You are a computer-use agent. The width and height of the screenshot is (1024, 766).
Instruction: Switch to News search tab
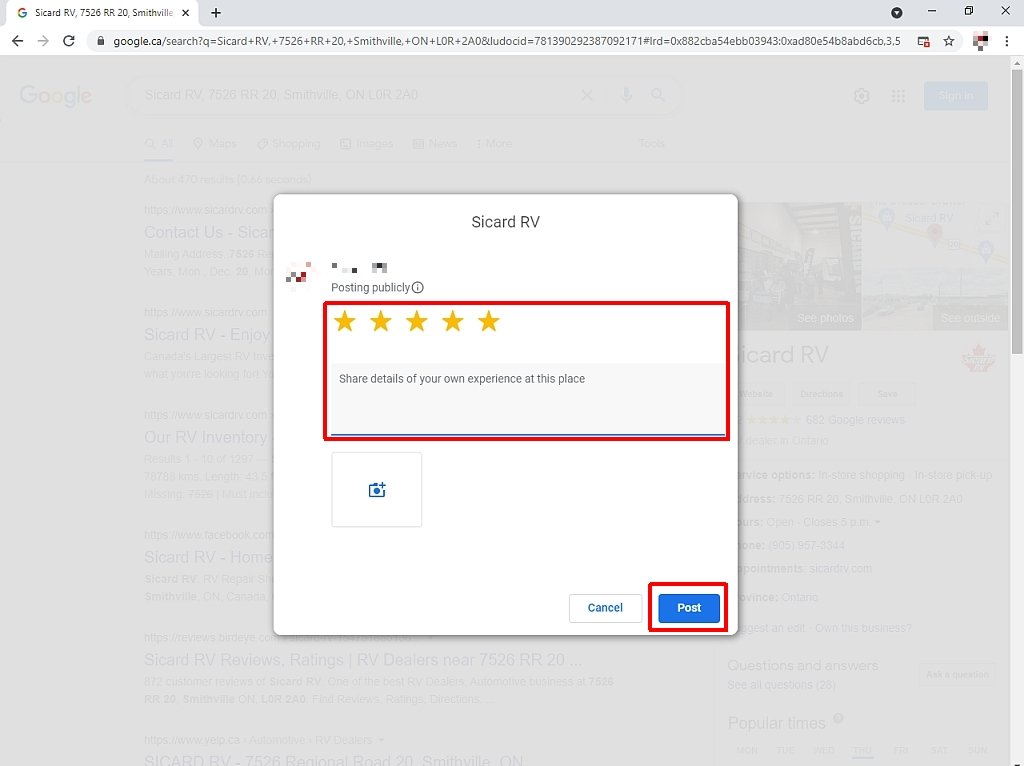click(x=435, y=144)
